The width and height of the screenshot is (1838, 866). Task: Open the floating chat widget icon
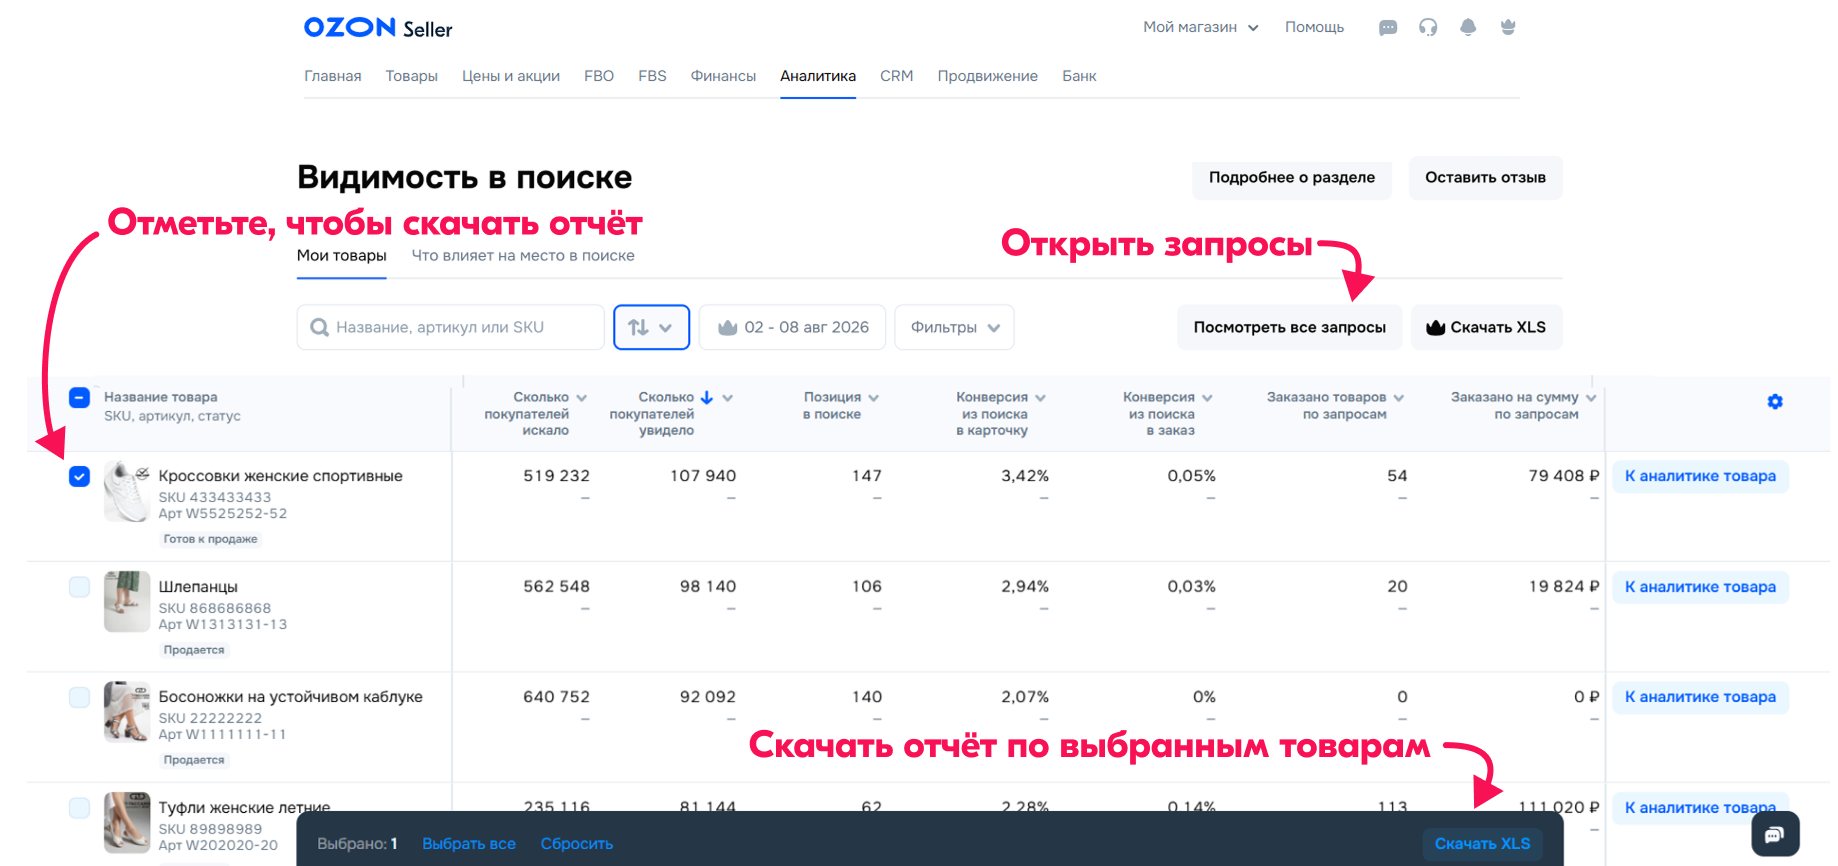click(x=1775, y=834)
